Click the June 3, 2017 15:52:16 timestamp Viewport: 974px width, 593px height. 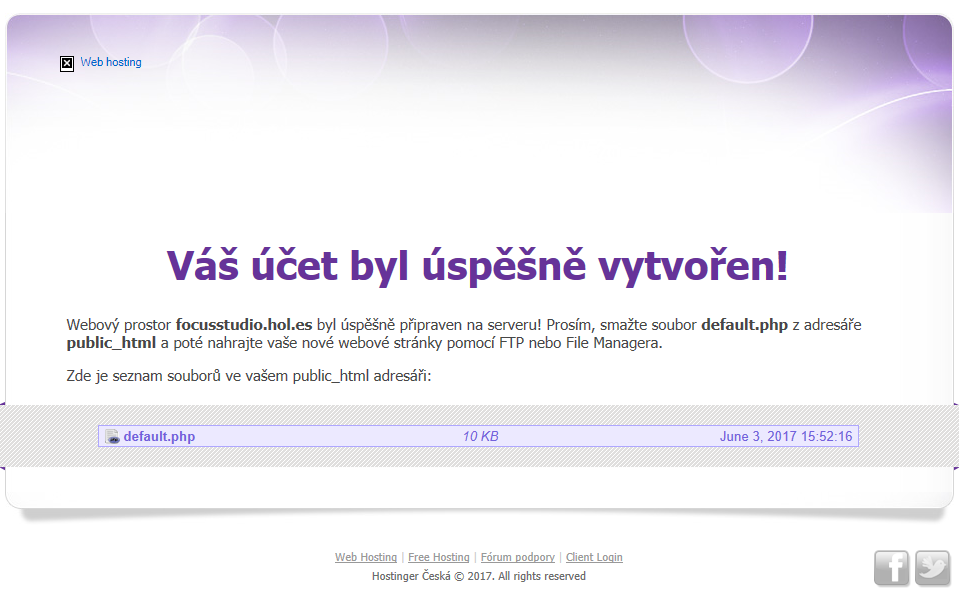pos(785,437)
